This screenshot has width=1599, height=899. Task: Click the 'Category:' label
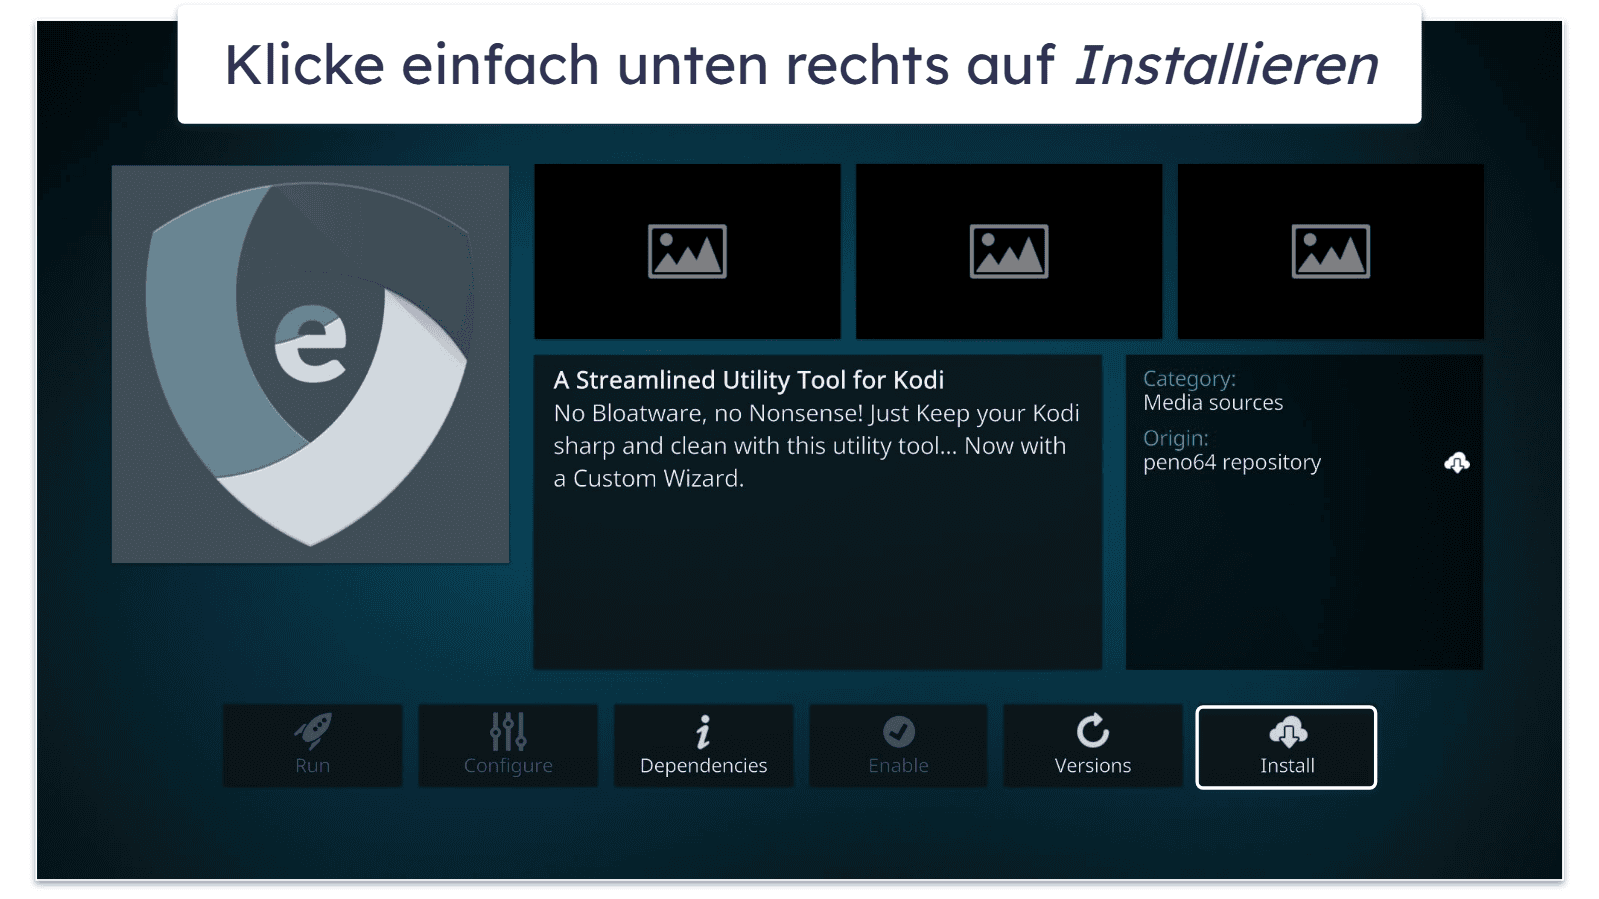(1189, 379)
